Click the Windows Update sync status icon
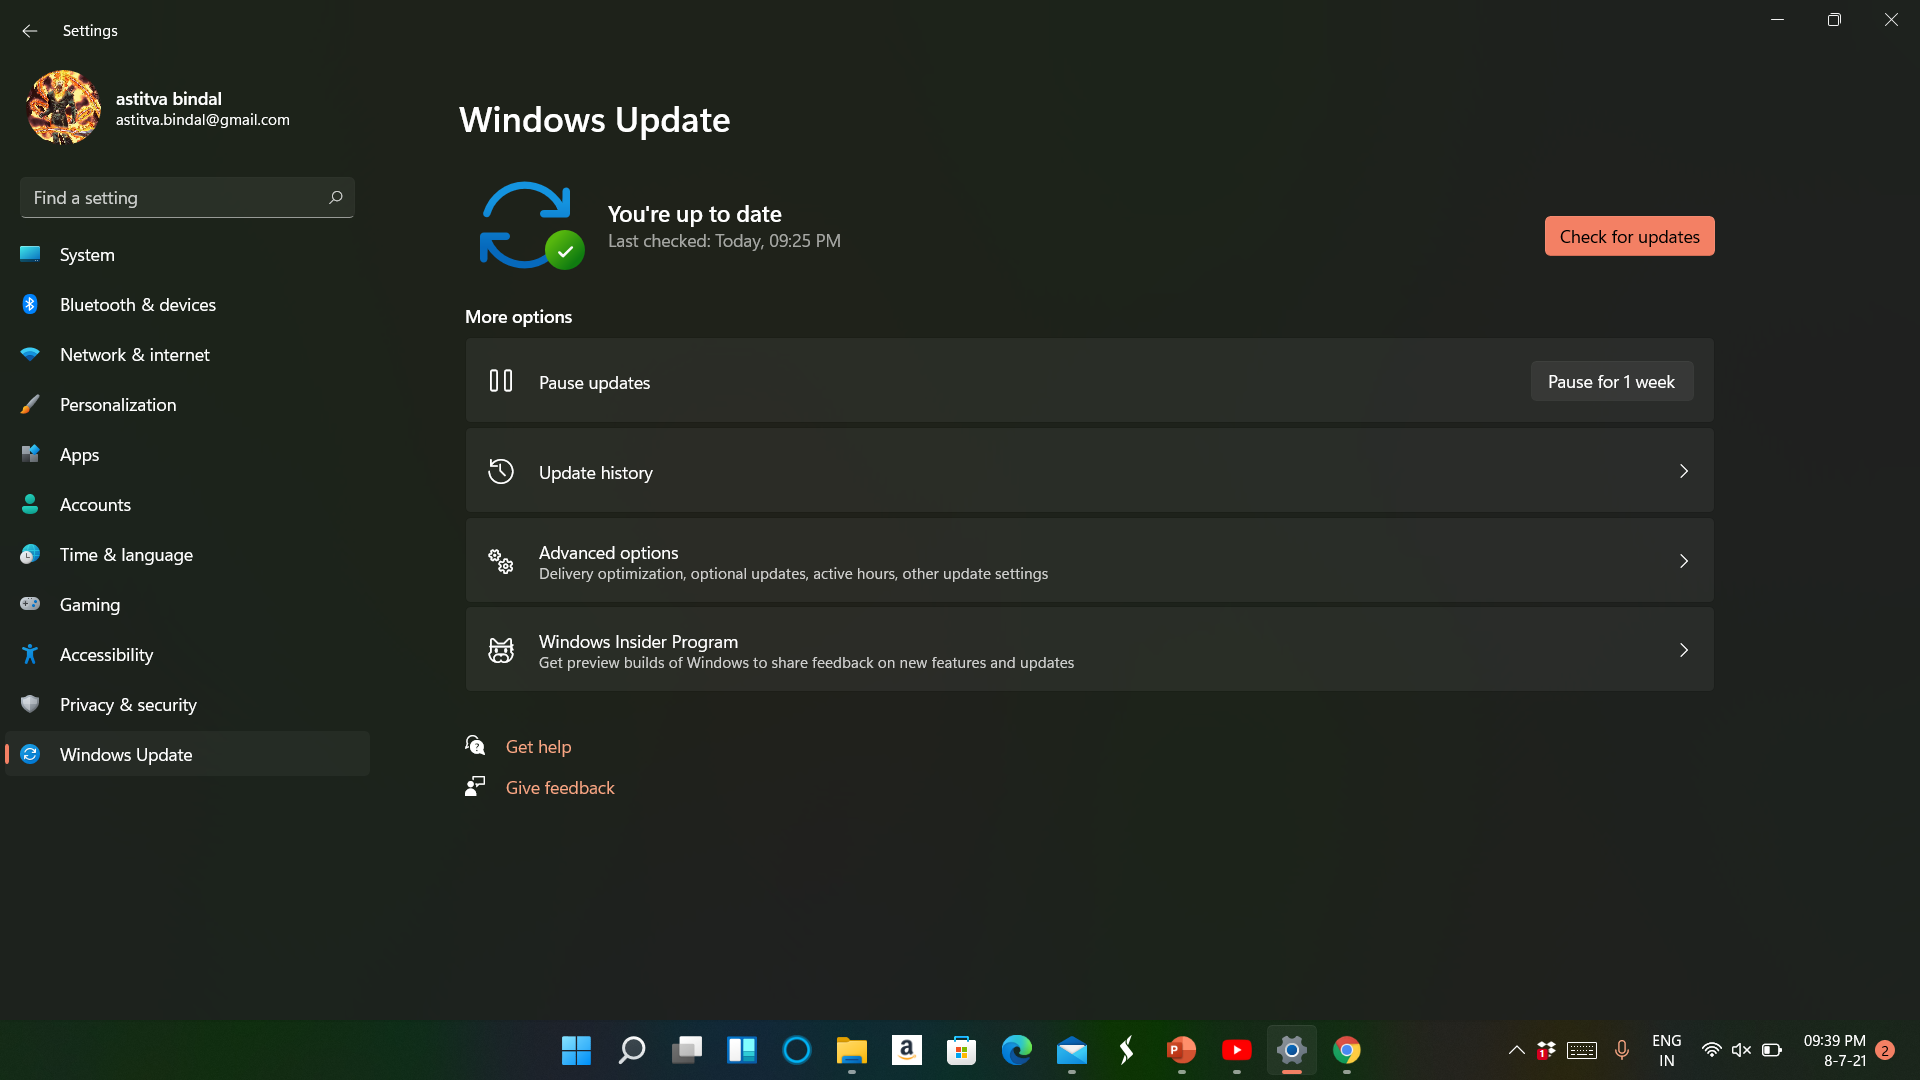 (x=531, y=226)
